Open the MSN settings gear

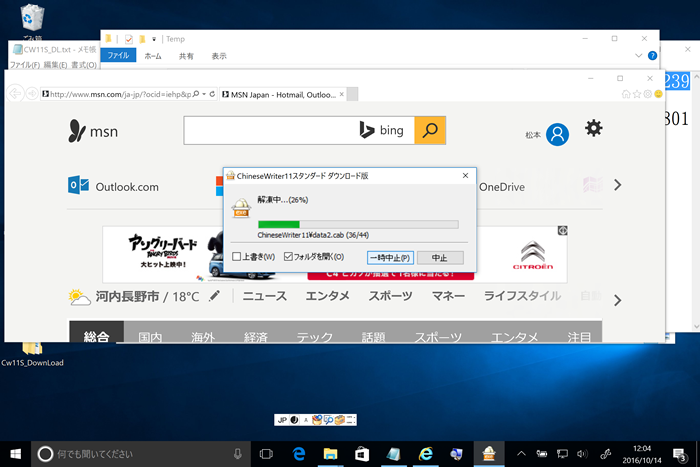593,129
